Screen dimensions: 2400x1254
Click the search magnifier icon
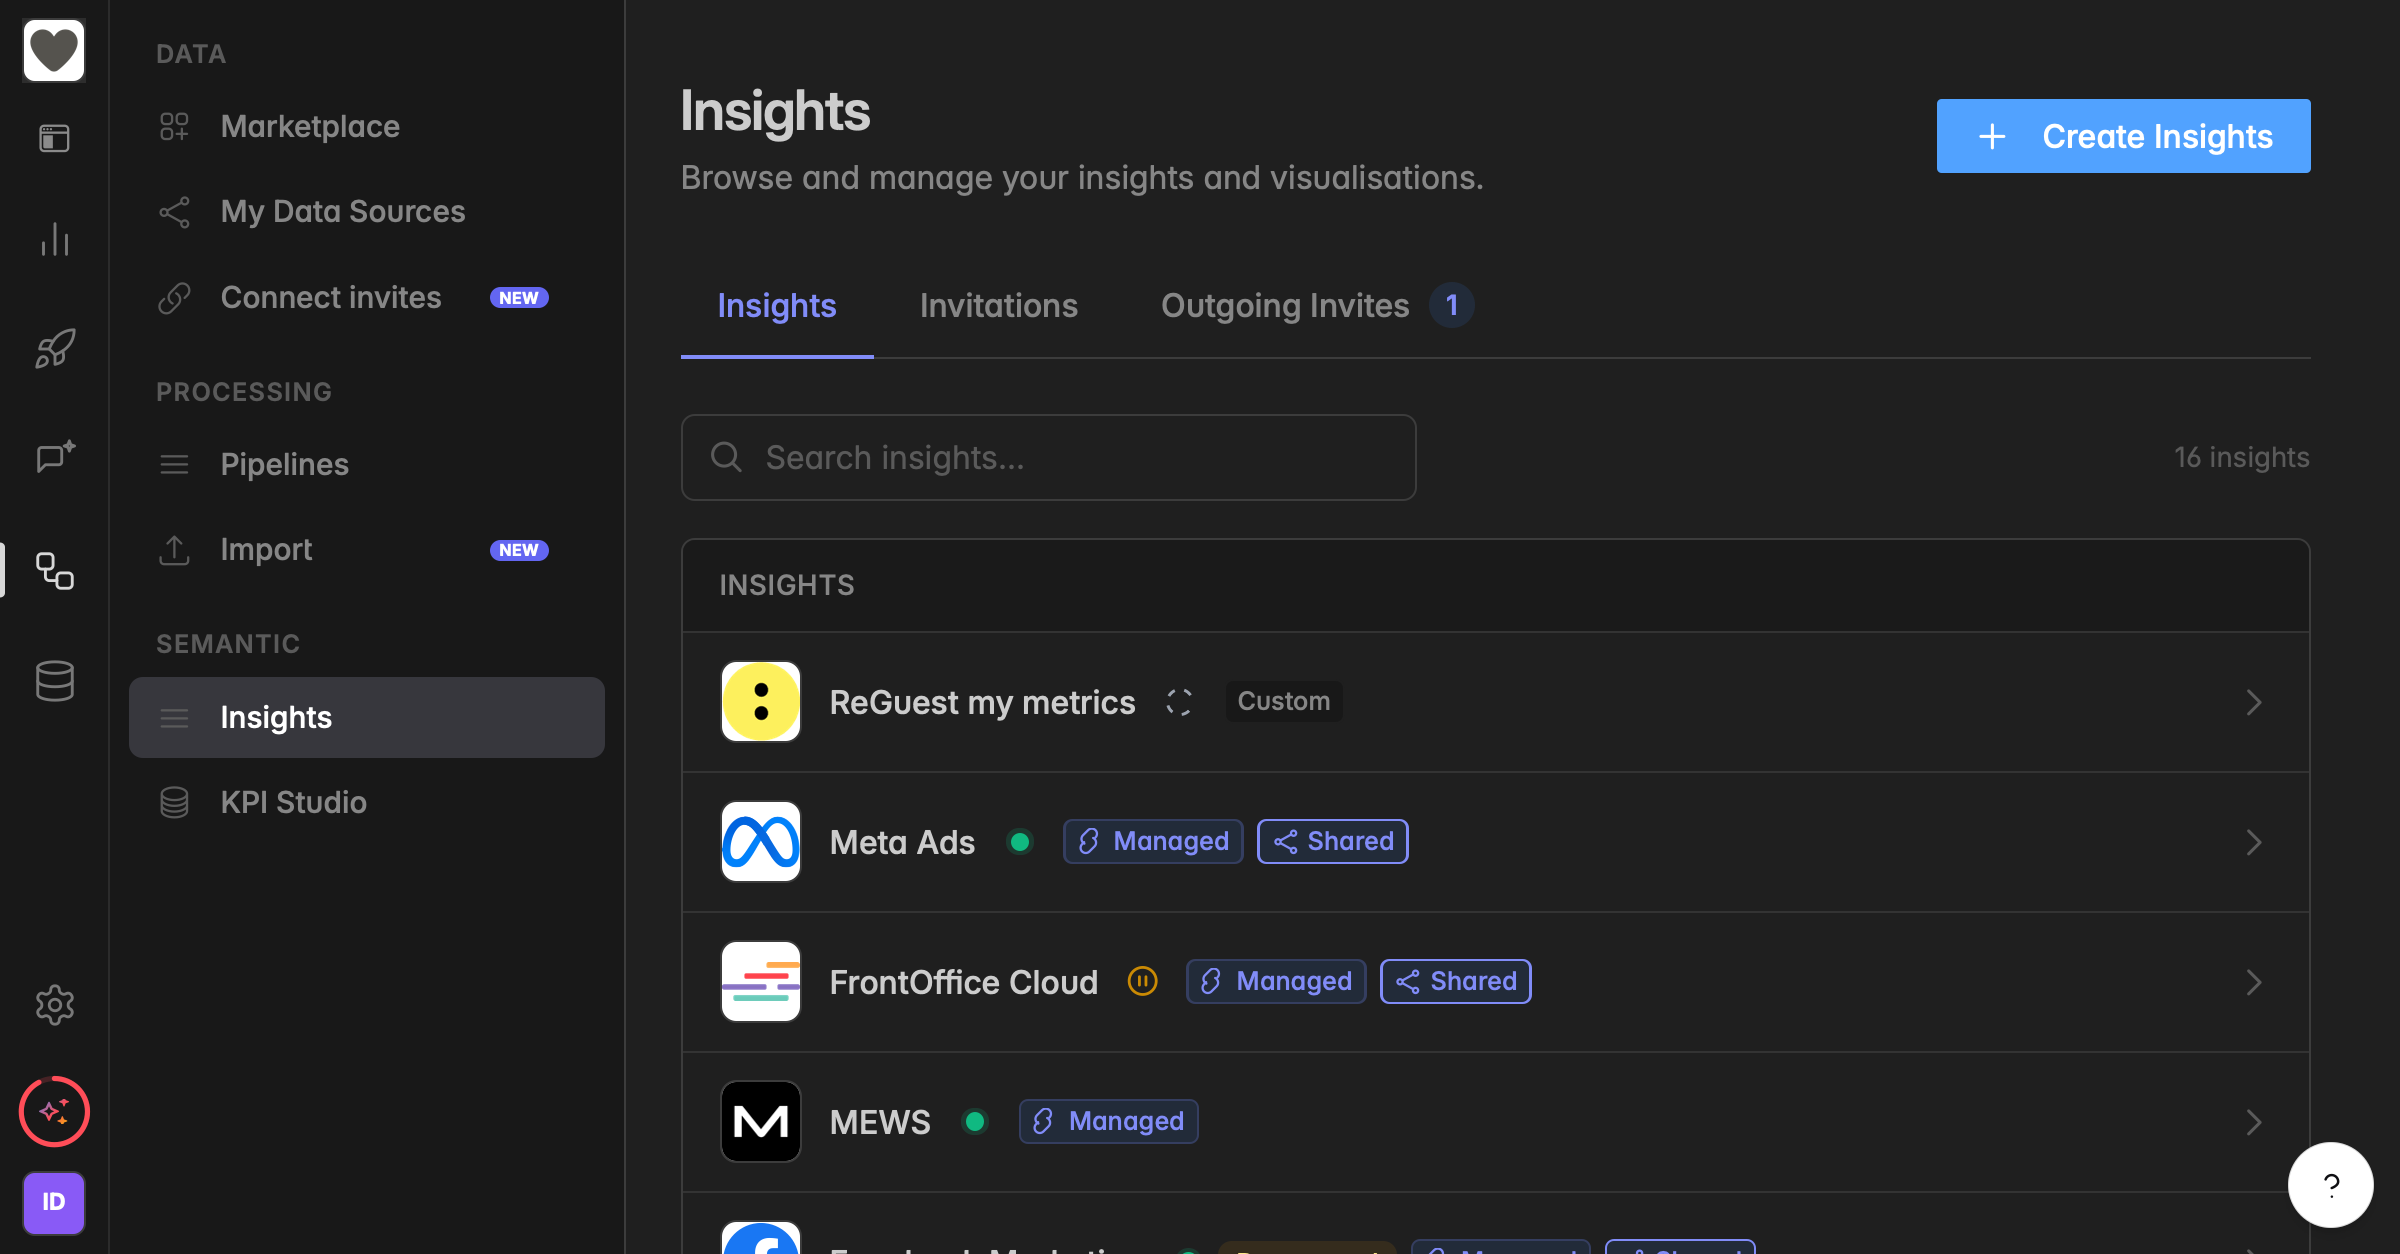pos(726,457)
